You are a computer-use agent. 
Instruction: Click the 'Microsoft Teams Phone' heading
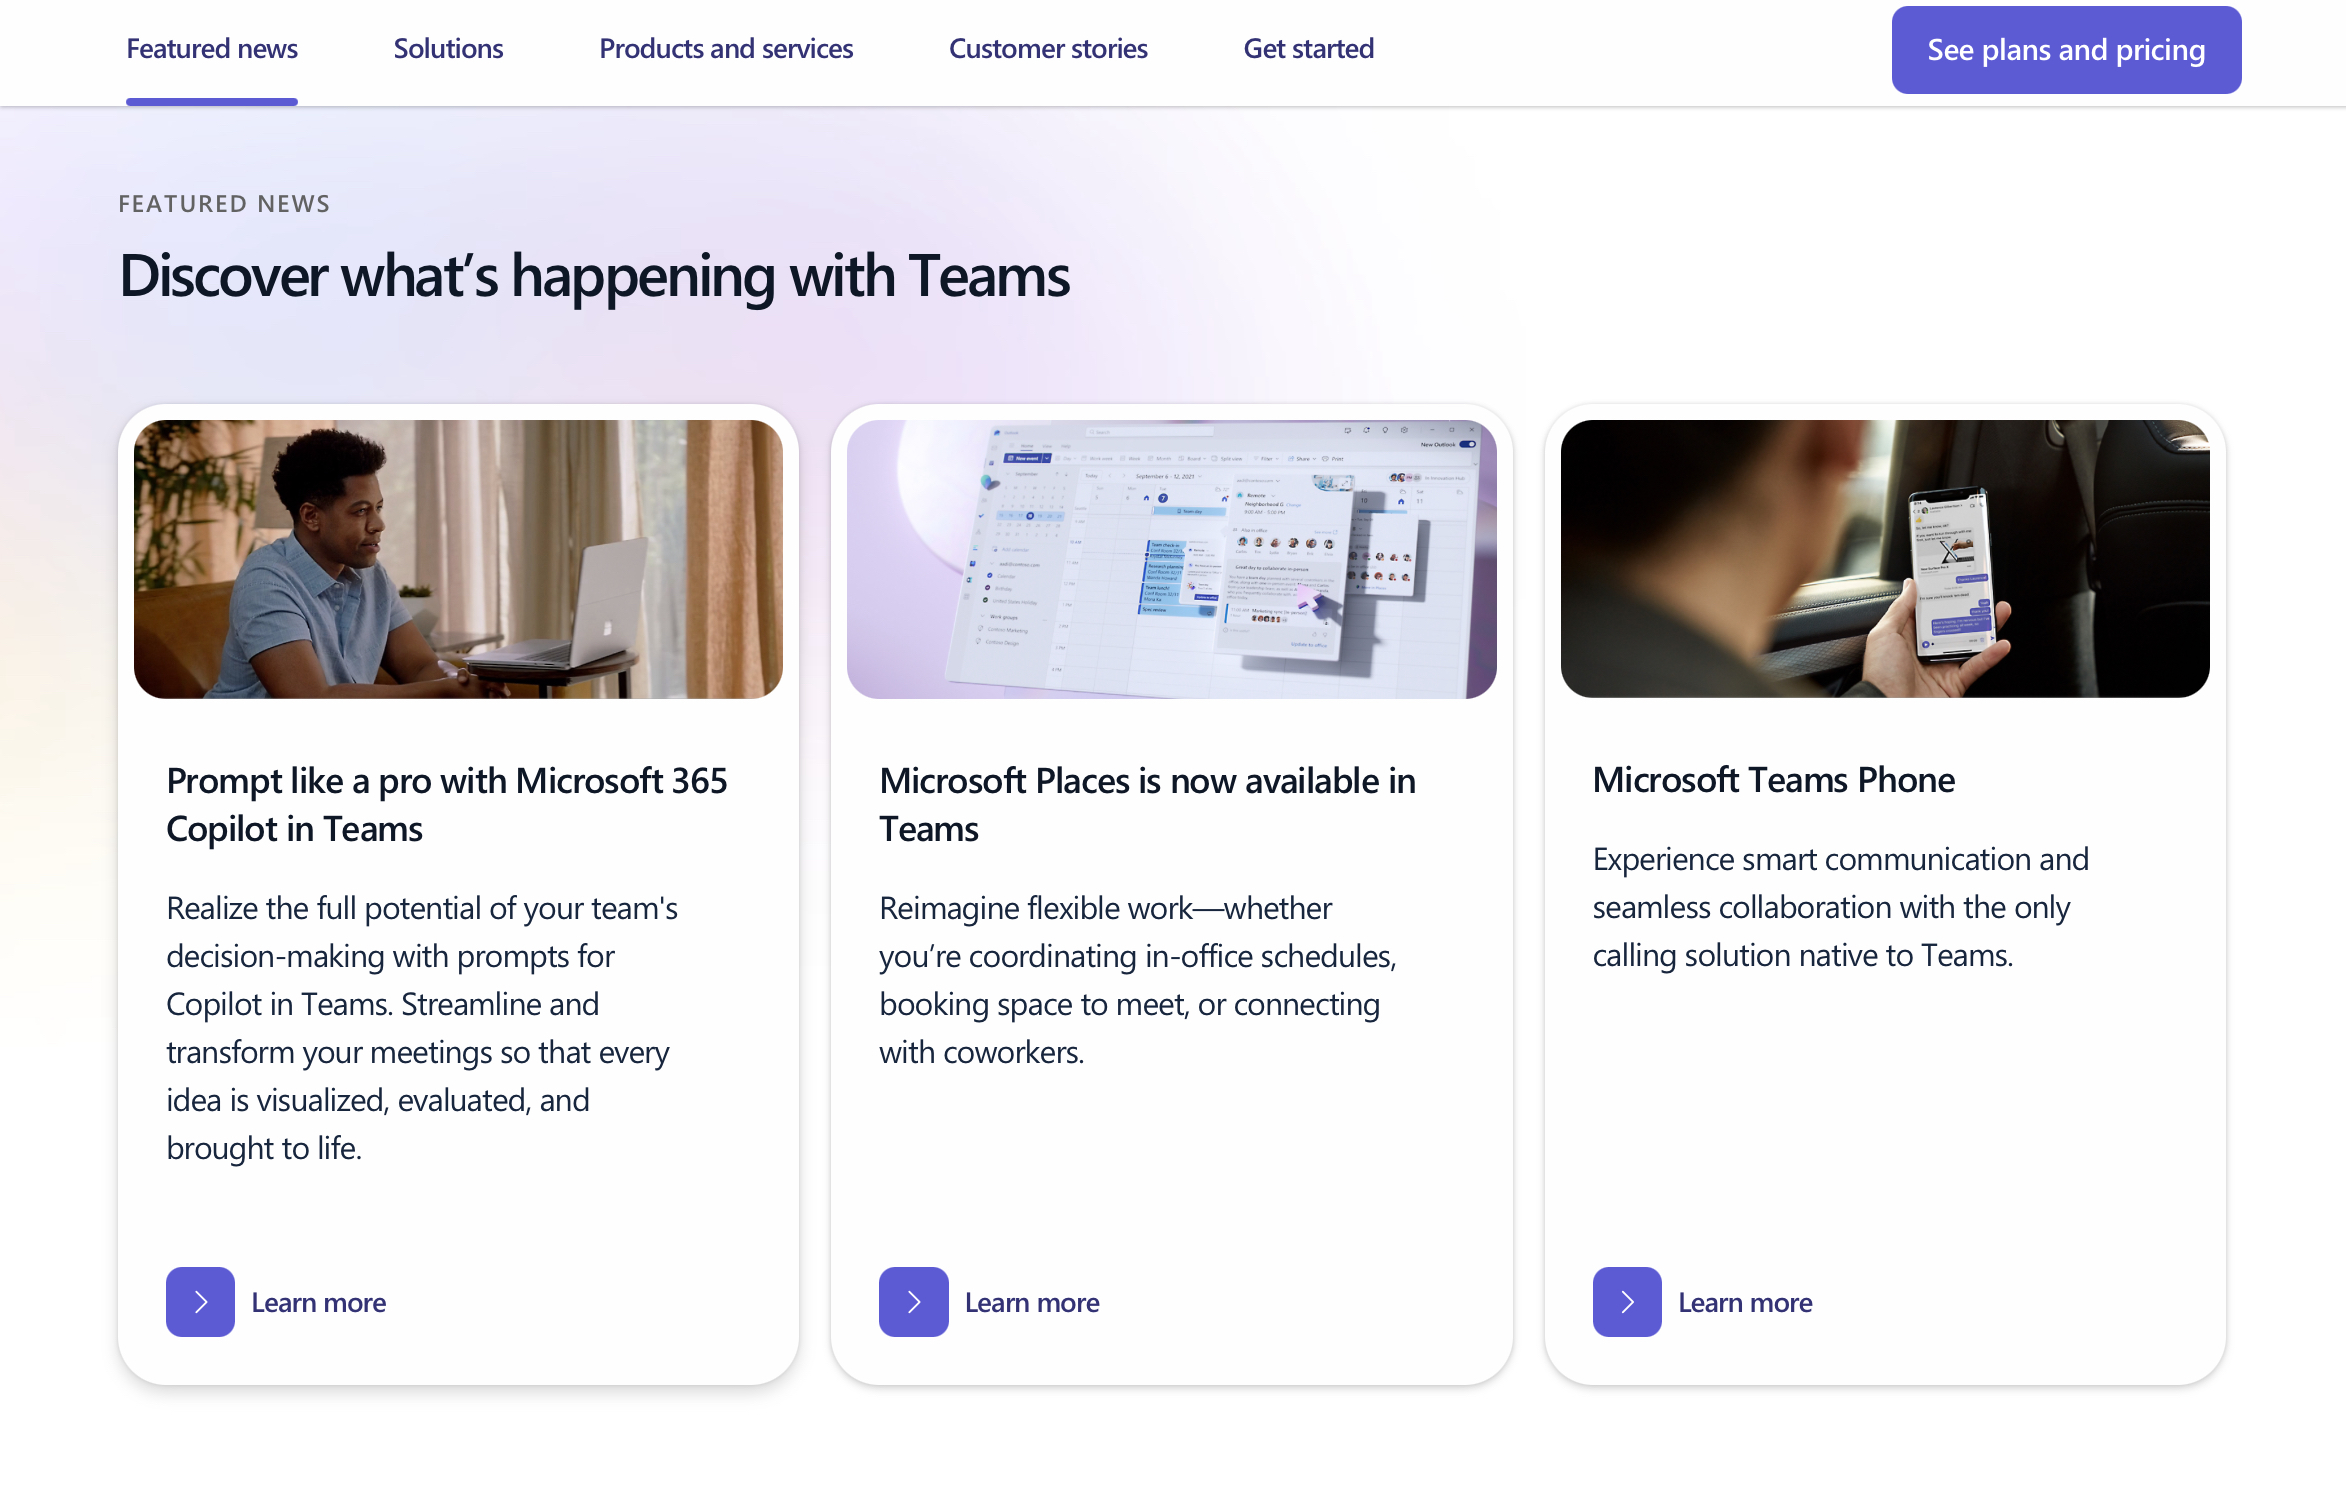point(1773,780)
